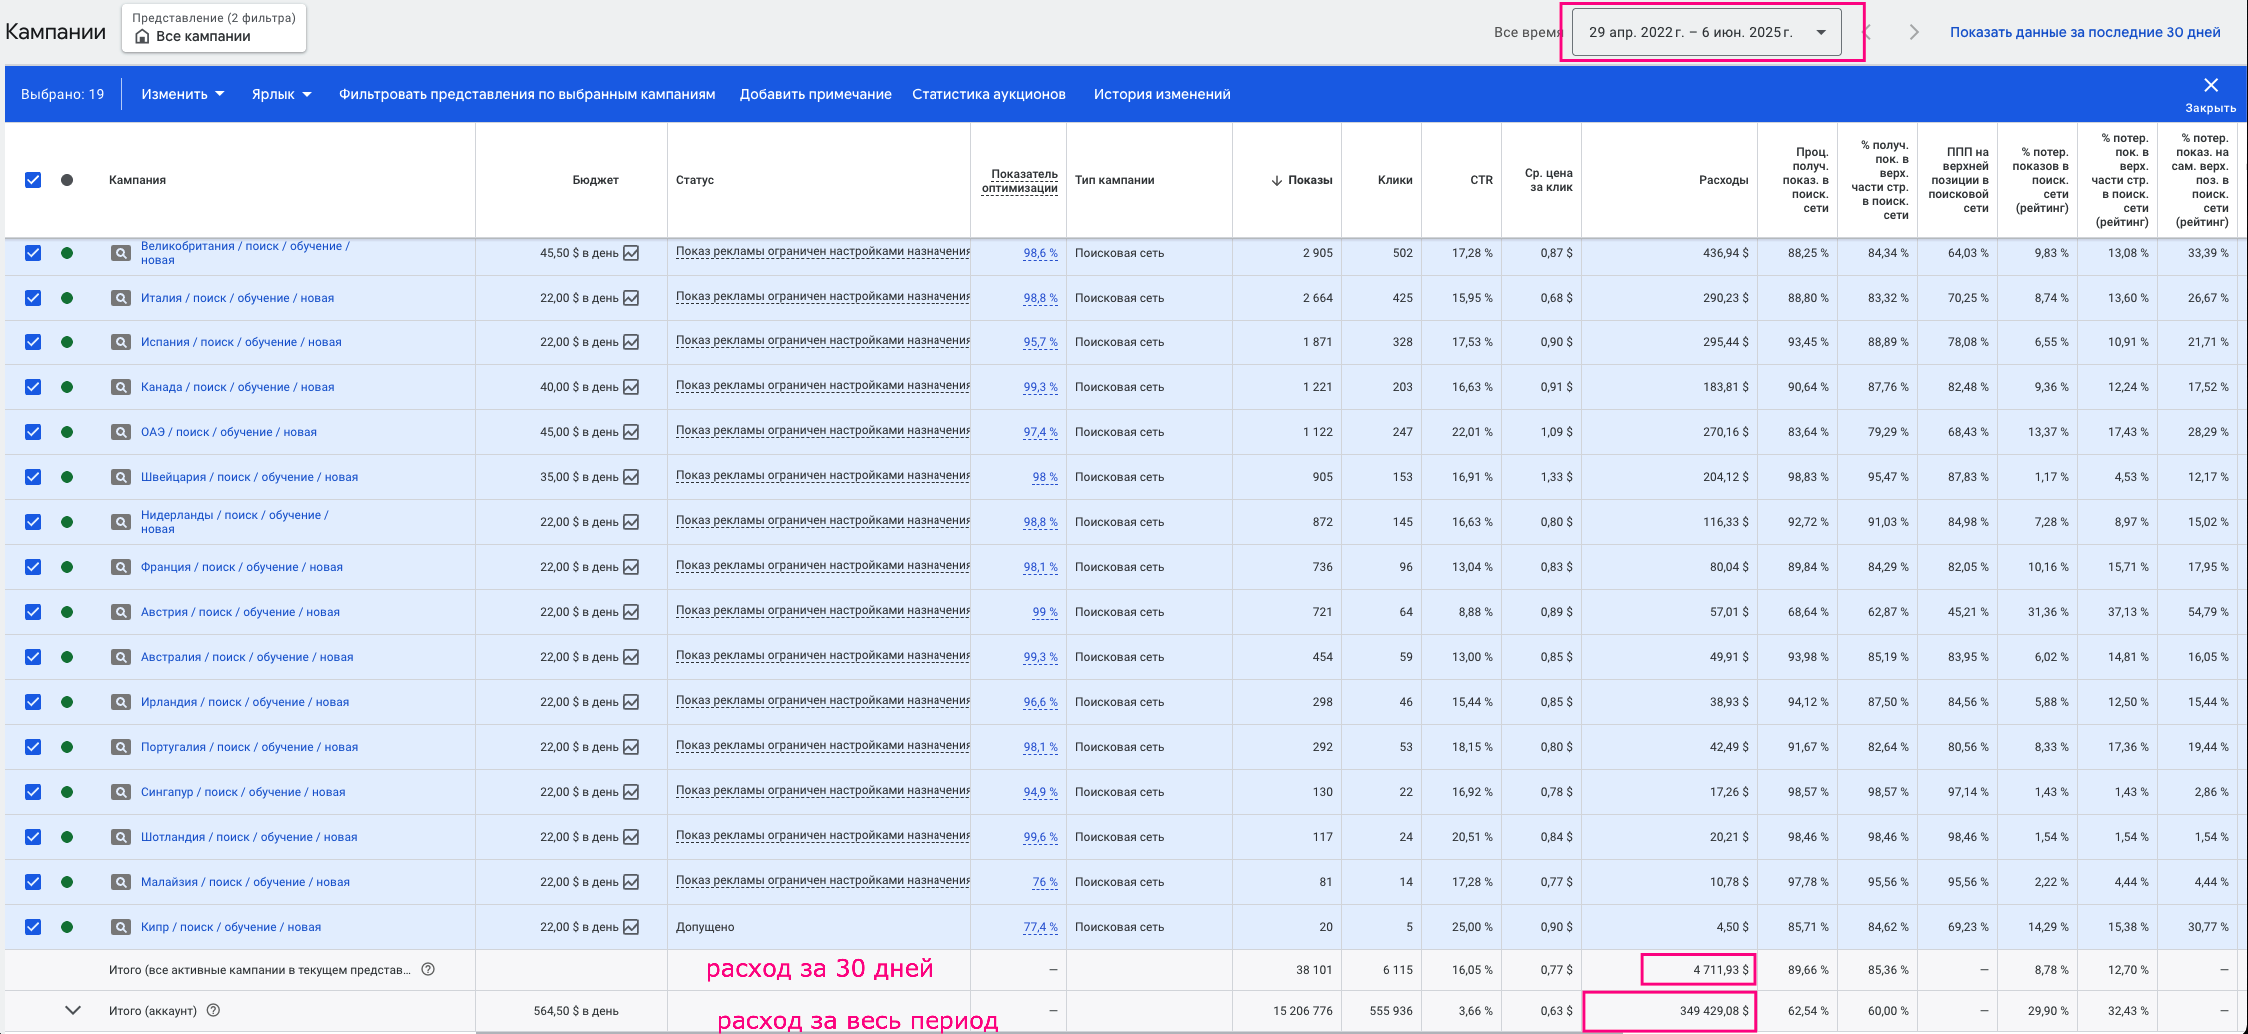Open История изменений
The image size is (2248, 1034).
click(1162, 93)
